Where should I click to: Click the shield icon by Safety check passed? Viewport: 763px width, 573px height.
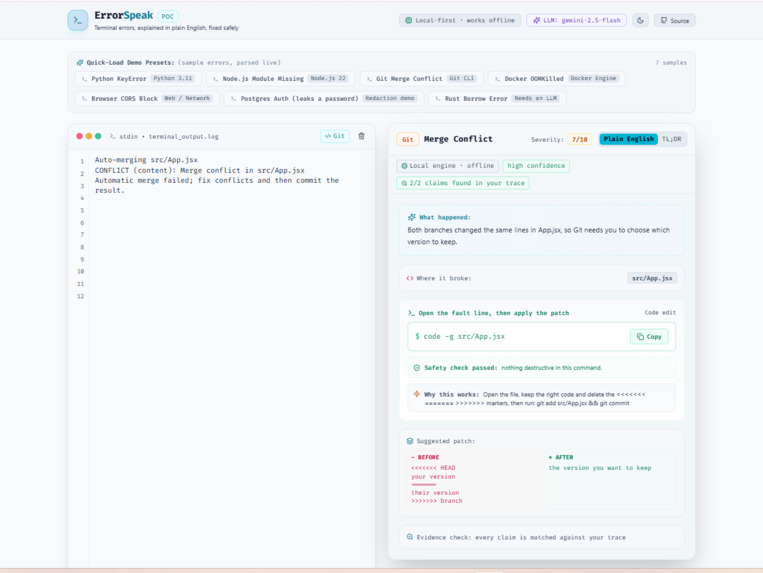pyautogui.click(x=417, y=368)
